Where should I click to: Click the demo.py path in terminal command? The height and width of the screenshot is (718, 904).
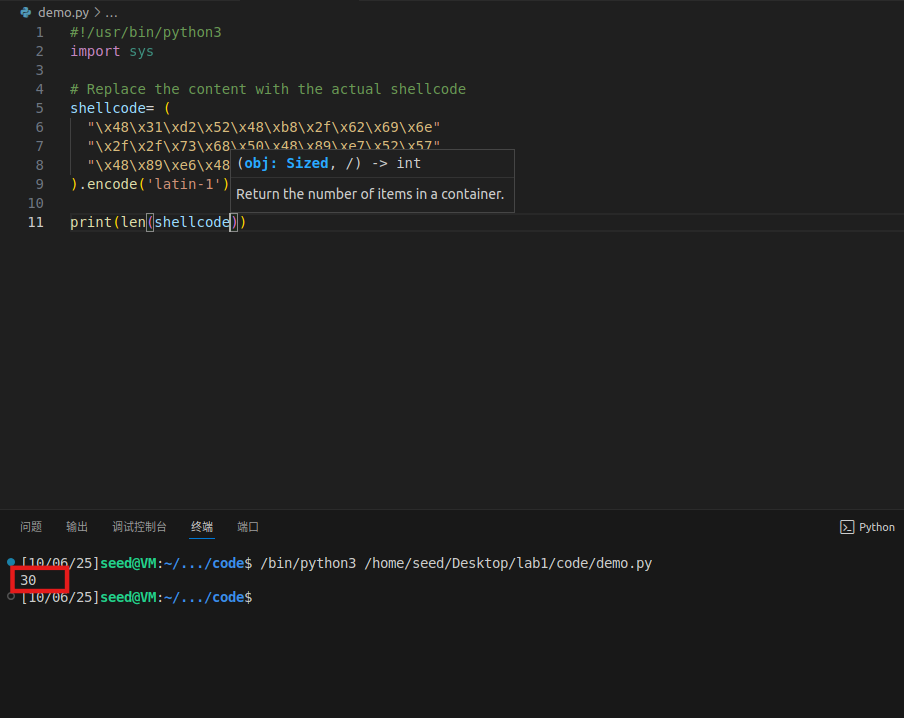[508, 563]
